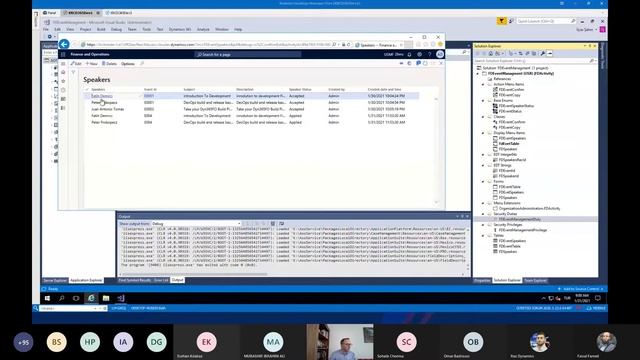The image size is (640, 360).
Task: Click the help question mark icon
Action: (x=429, y=54)
